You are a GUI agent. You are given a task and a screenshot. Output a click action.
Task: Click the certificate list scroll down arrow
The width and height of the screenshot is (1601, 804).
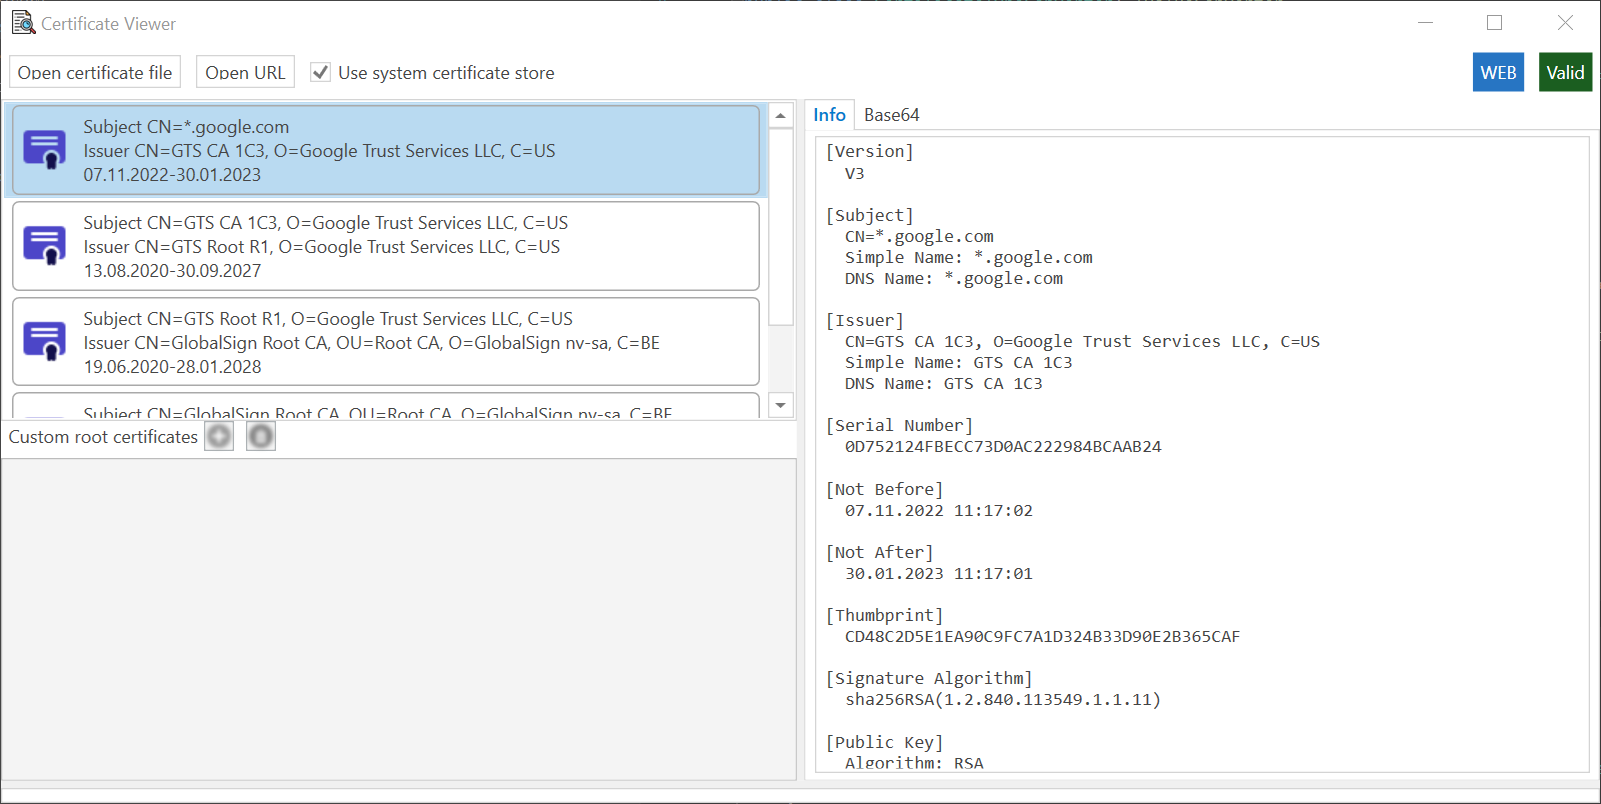click(781, 406)
